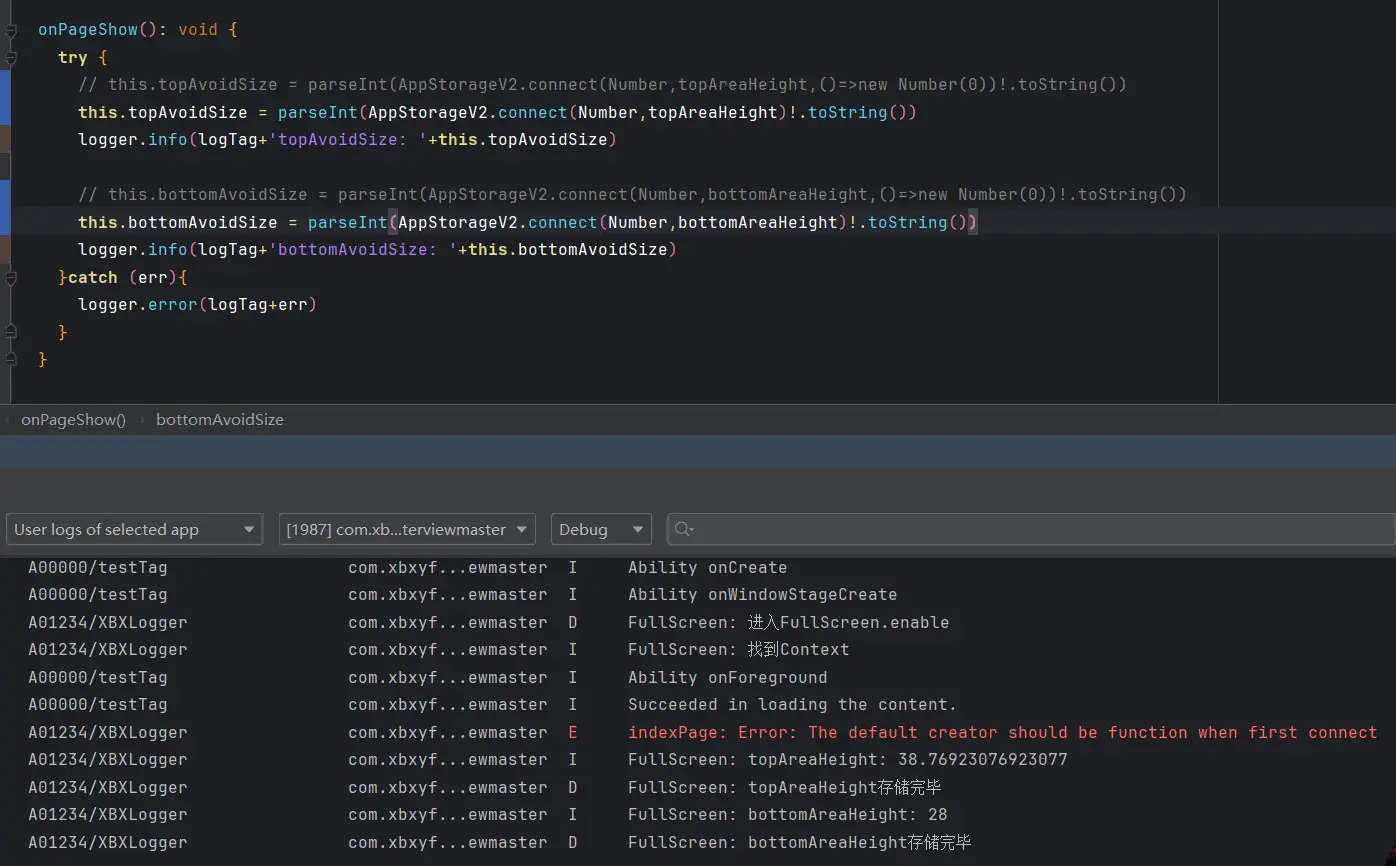Click fold-end marker beside onPageShow closing brace
The image size is (1396, 866).
11,358
